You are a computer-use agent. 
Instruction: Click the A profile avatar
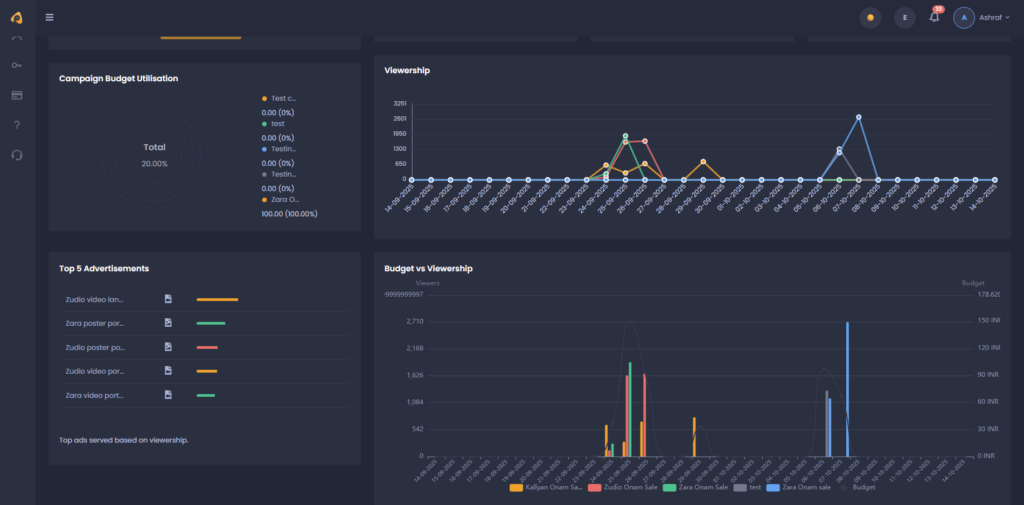click(964, 18)
